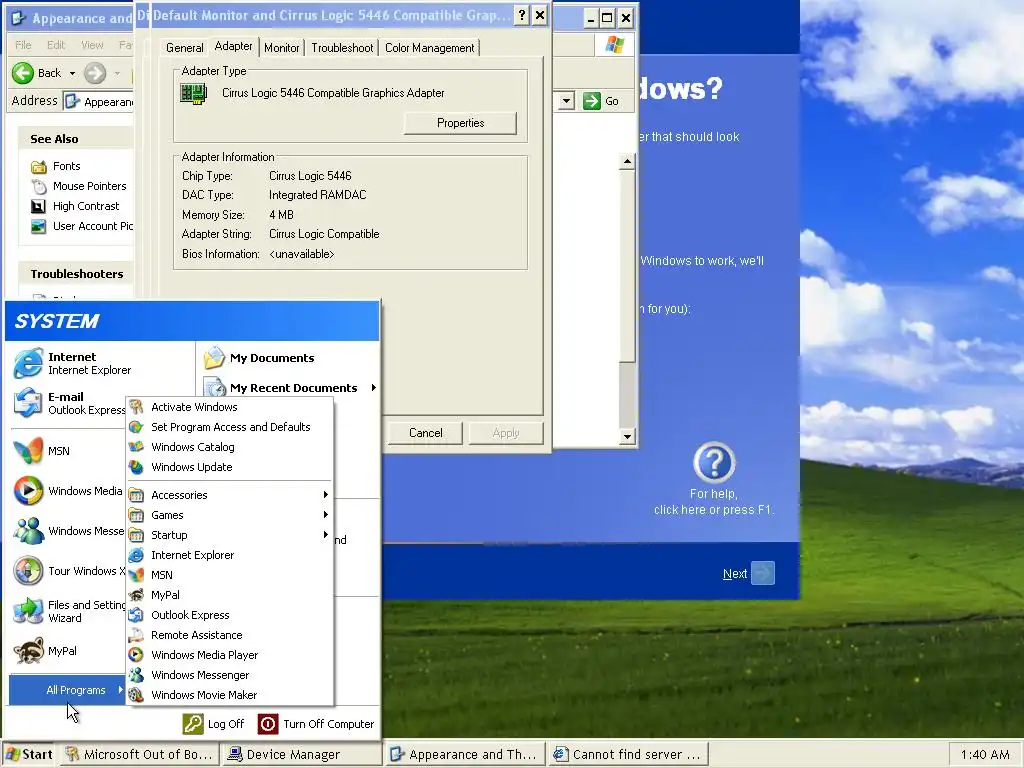Open Set Program Access and Defaults
Image resolution: width=1024 pixels, height=768 pixels.
230,427
